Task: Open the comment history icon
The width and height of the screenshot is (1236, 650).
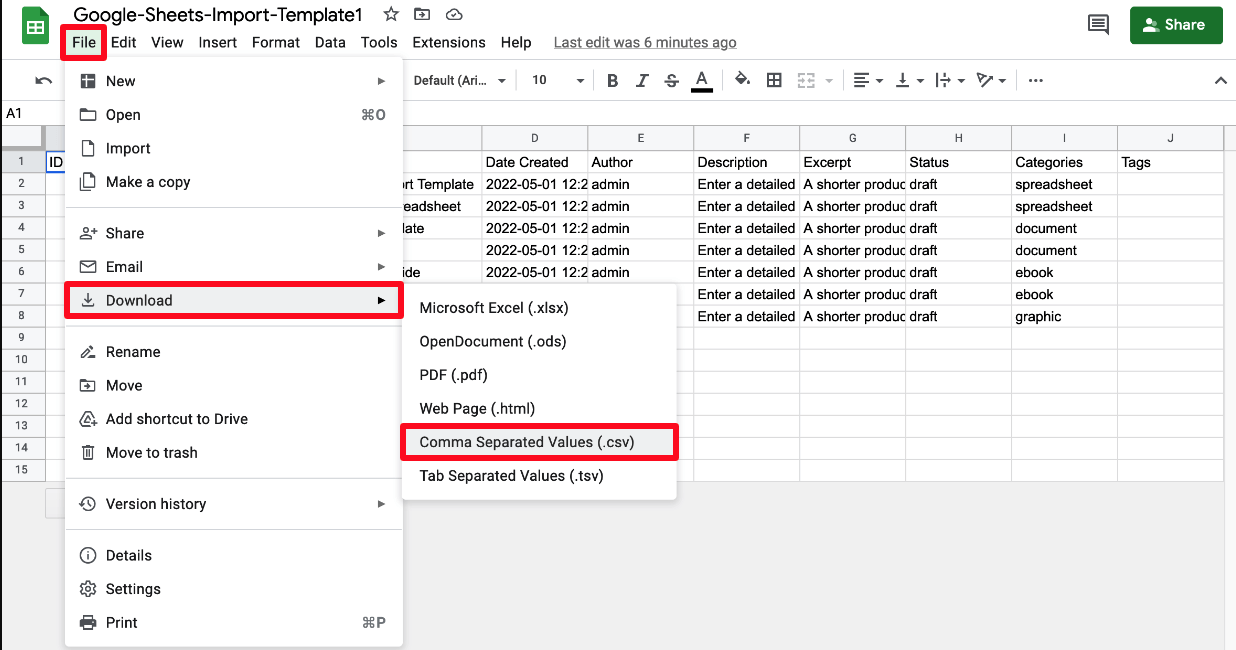Action: tap(1098, 25)
